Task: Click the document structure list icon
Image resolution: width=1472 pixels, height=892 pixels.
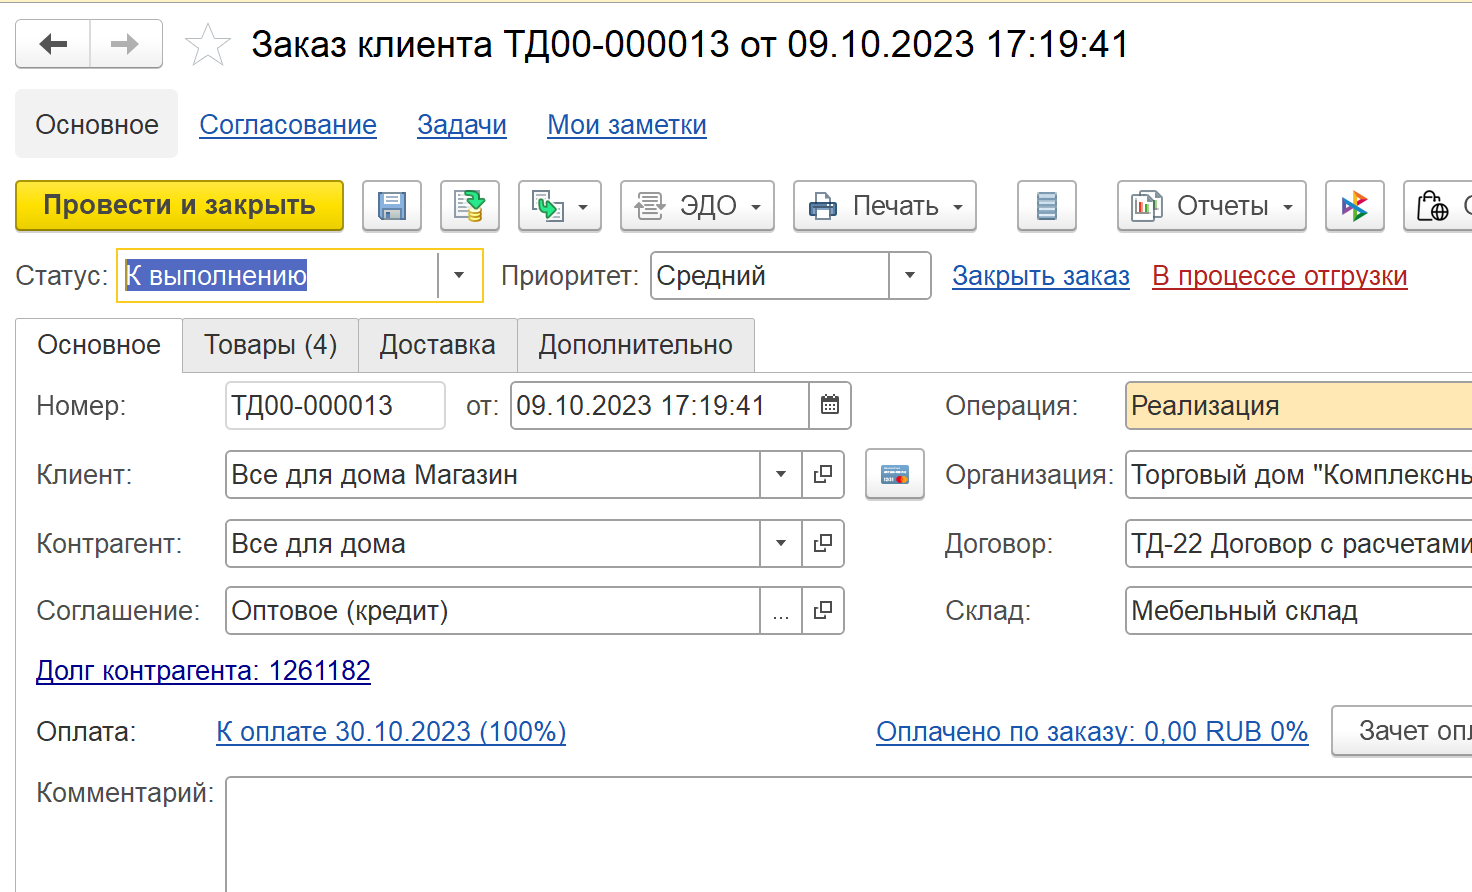Action: coord(1047,206)
